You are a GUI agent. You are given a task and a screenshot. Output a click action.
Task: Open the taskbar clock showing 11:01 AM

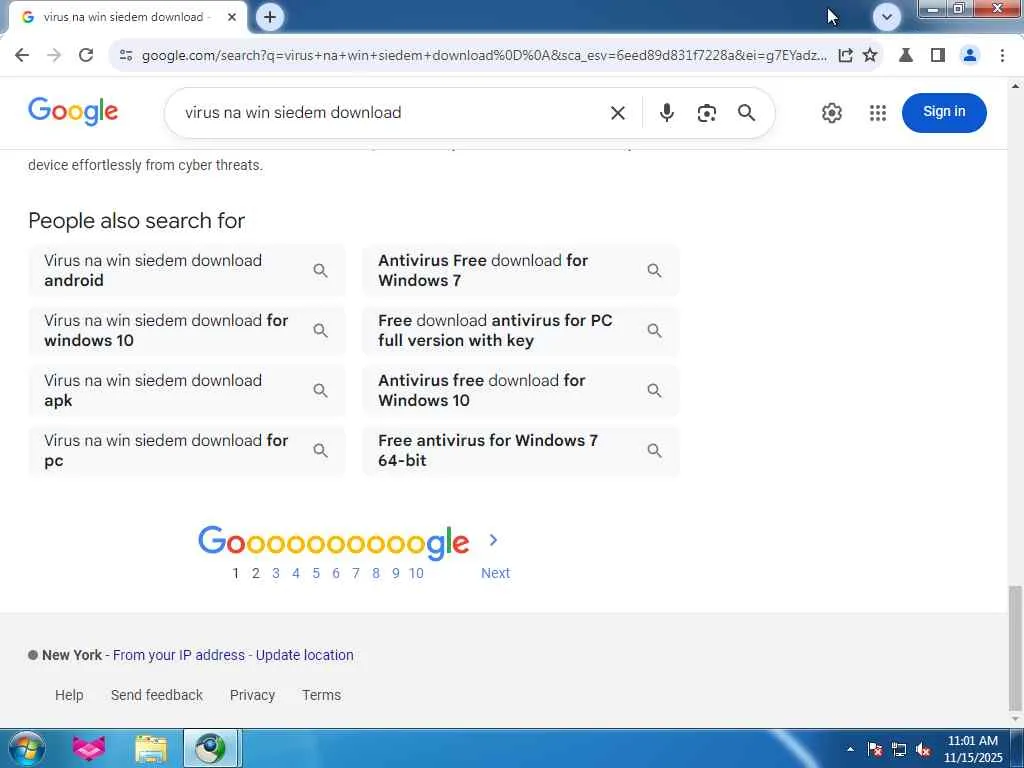pos(972,749)
